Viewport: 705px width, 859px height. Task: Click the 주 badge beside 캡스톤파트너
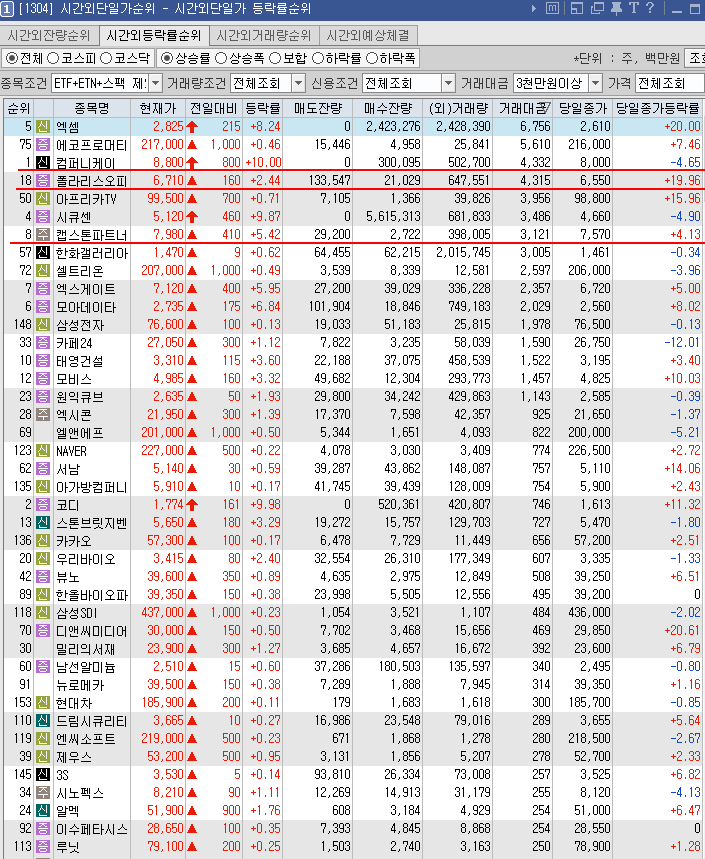(43, 235)
